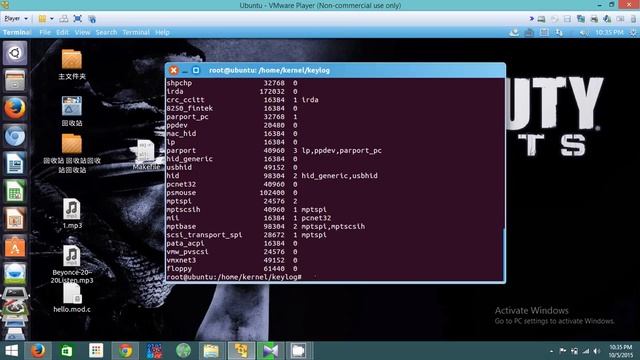Image resolution: width=640 pixels, height=360 pixels.
Task: Open the Edit menu of Terminal
Action: 62,32
